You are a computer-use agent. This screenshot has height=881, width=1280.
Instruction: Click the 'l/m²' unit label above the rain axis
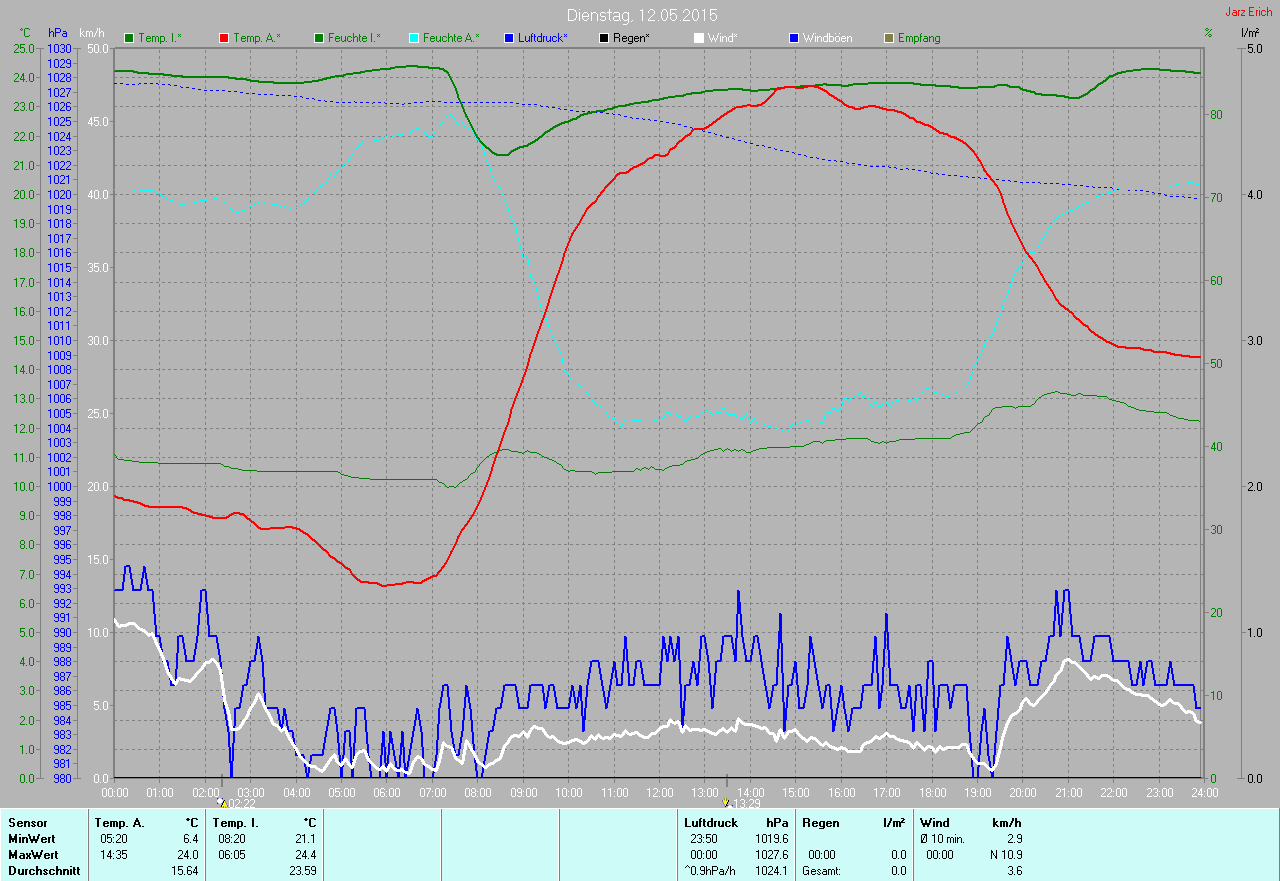coord(1249,33)
